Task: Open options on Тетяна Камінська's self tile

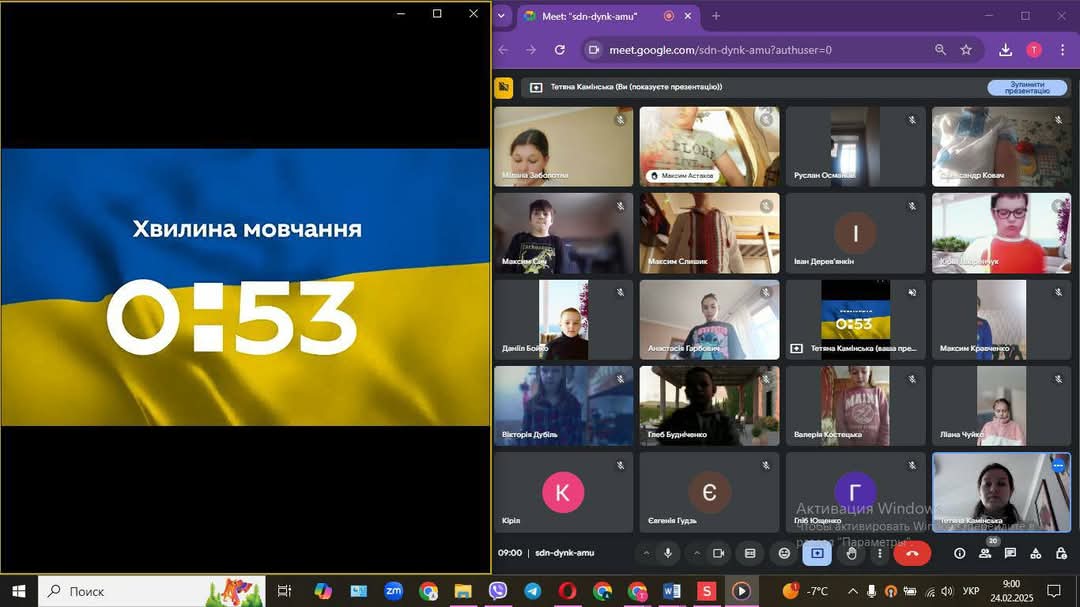Action: tap(1058, 466)
